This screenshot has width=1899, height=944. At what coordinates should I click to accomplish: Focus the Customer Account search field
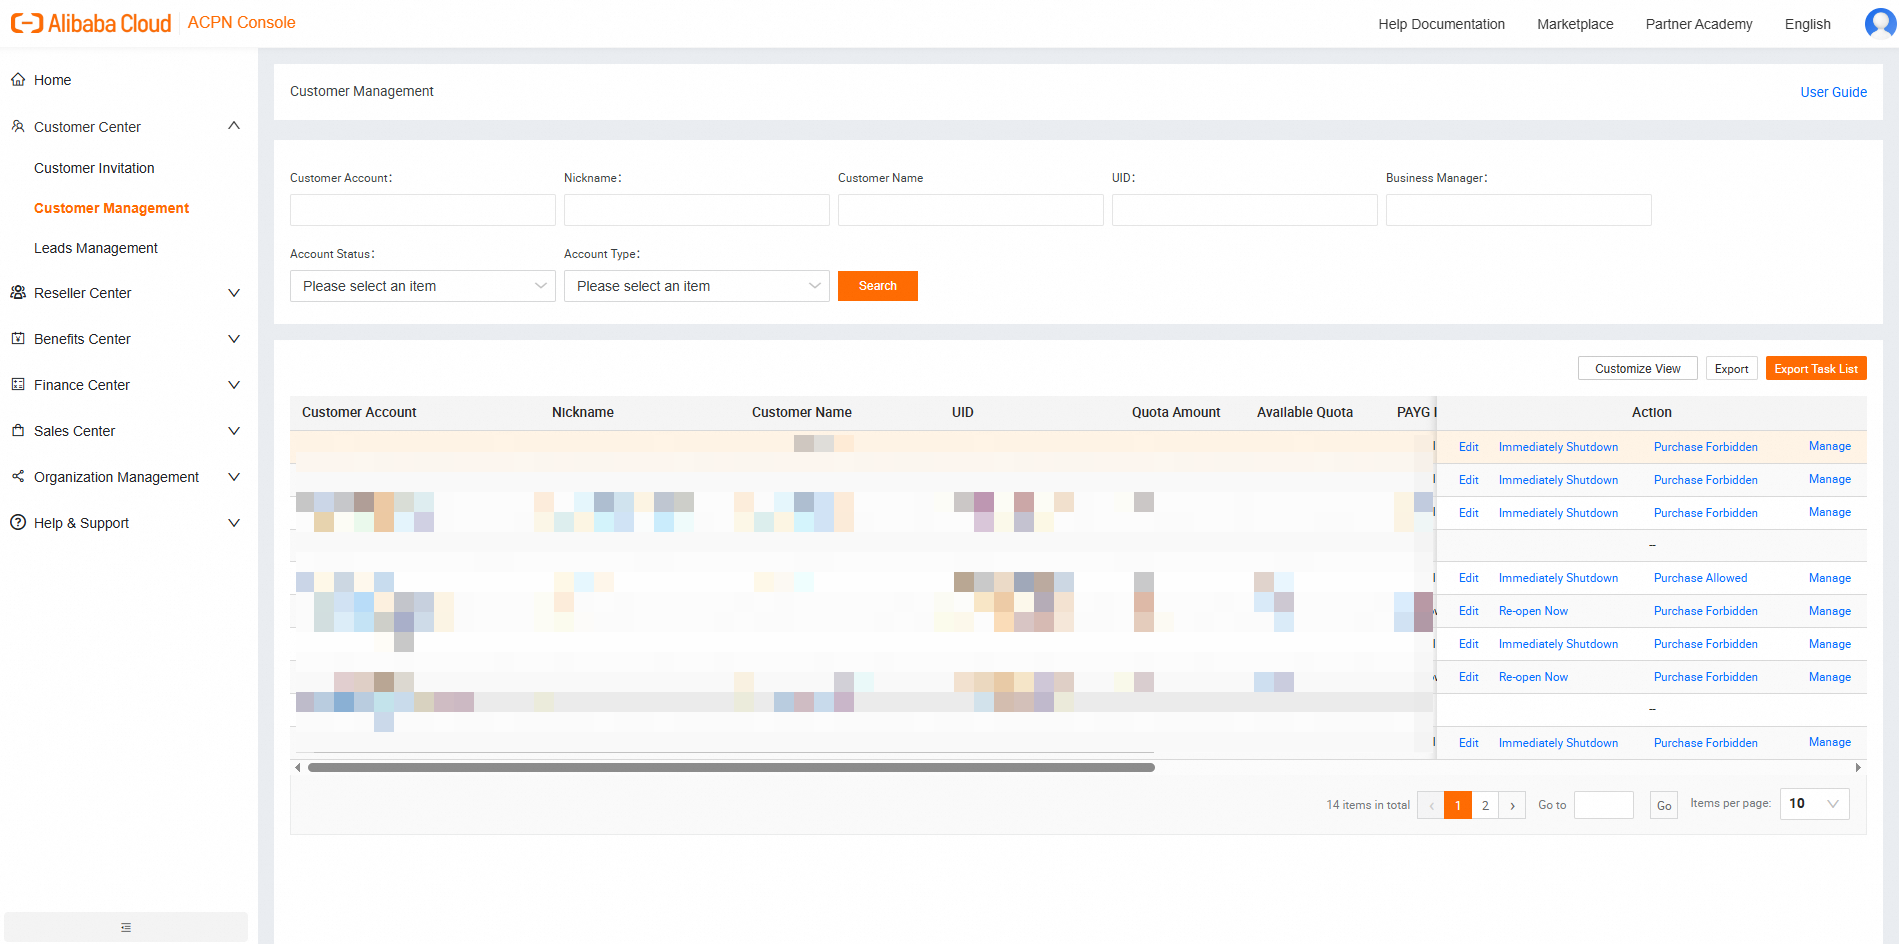pos(423,210)
